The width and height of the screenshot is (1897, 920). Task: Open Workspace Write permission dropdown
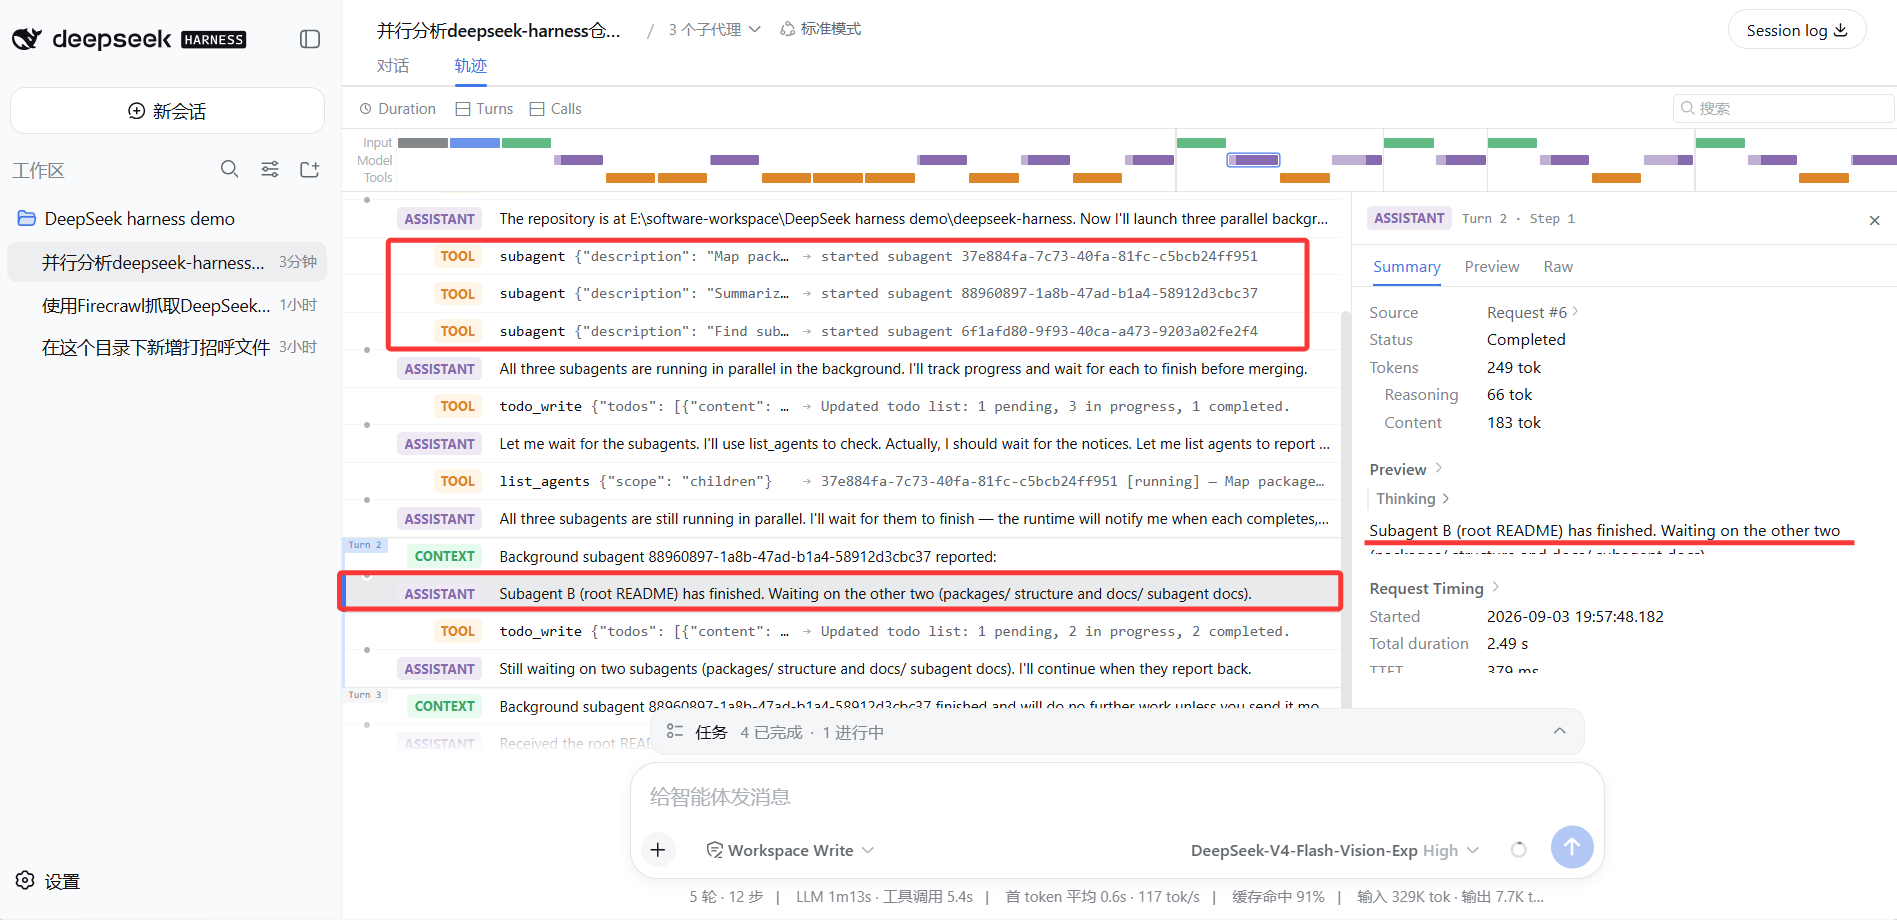pyautogui.click(x=790, y=850)
